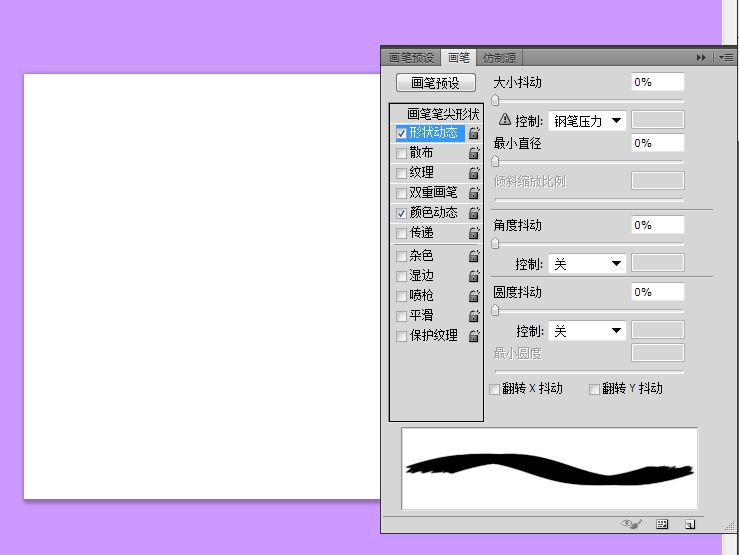
Task: Check 翻转 Y 抖动 option
Action: 594,389
